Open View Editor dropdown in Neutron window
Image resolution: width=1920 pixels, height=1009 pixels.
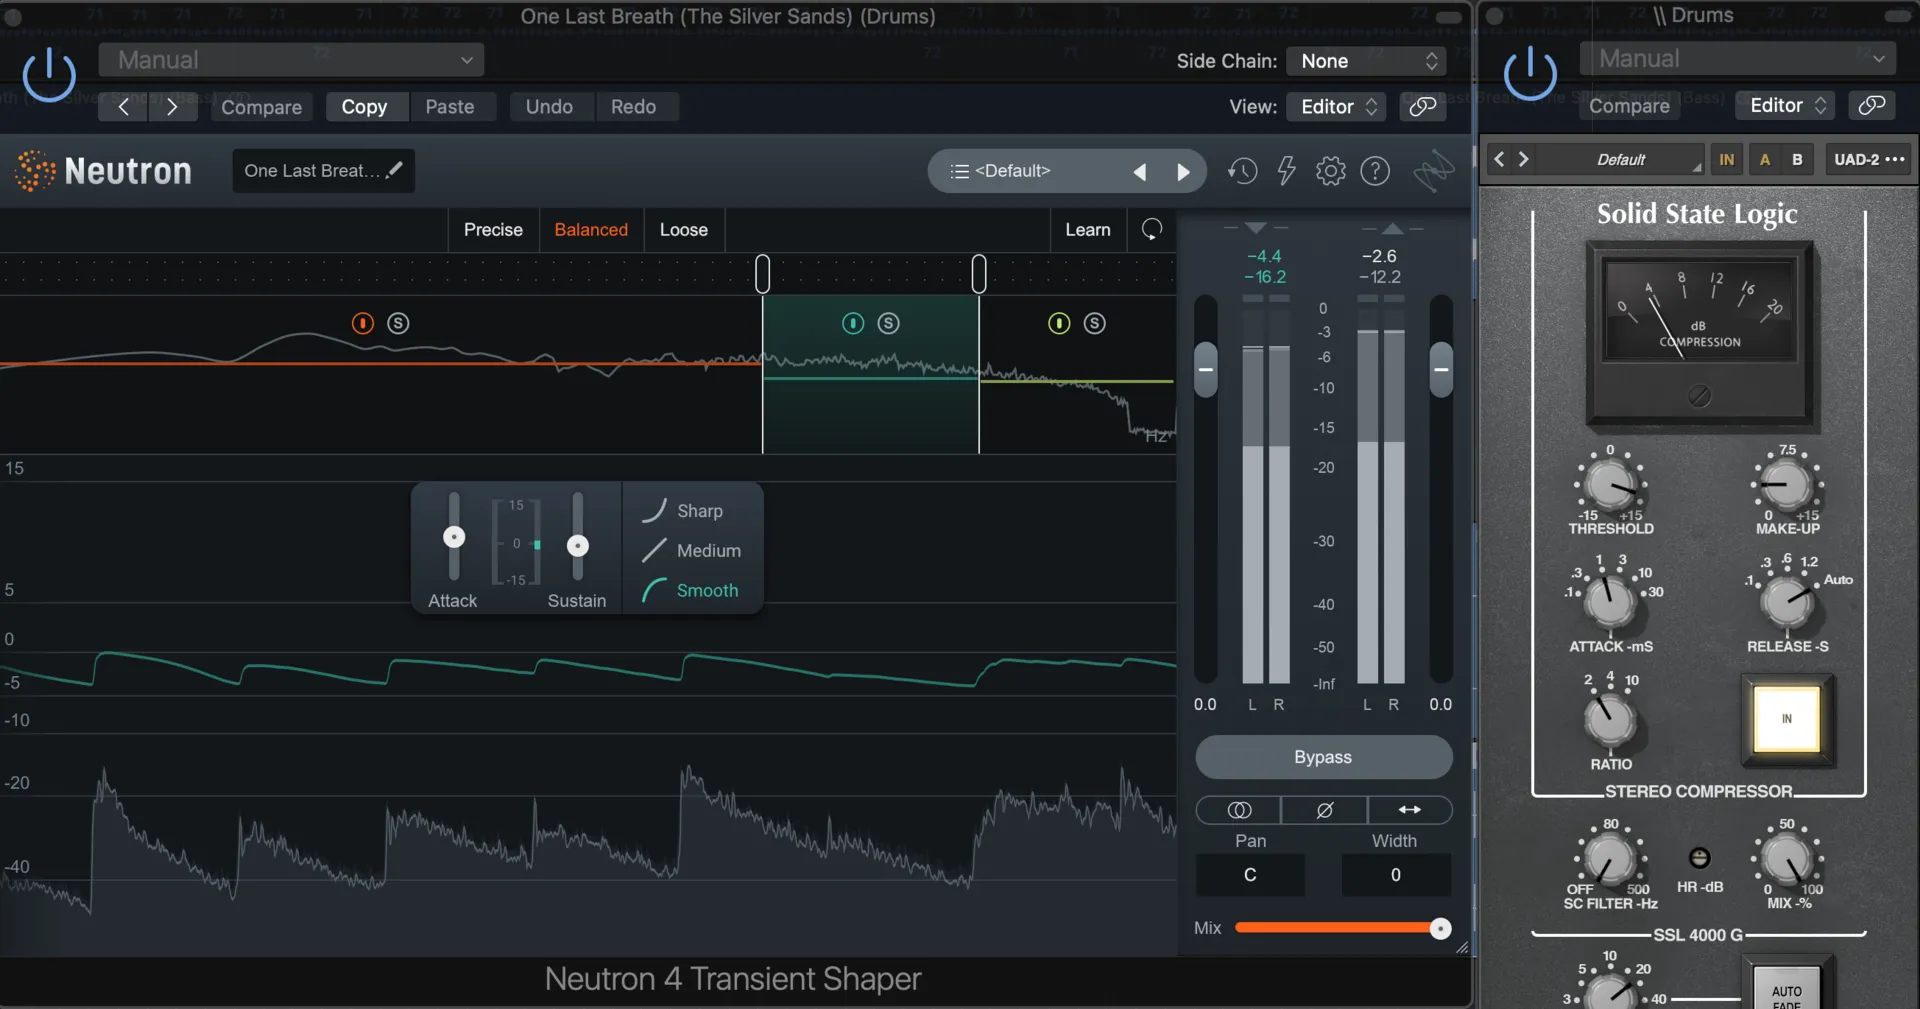click(x=1336, y=106)
